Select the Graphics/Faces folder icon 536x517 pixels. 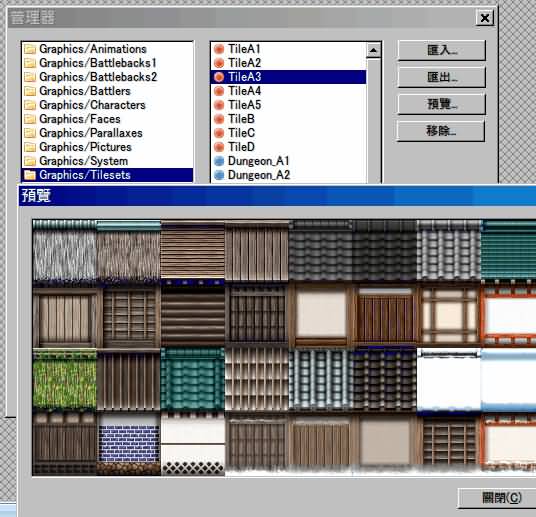click(x=30, y=119)
